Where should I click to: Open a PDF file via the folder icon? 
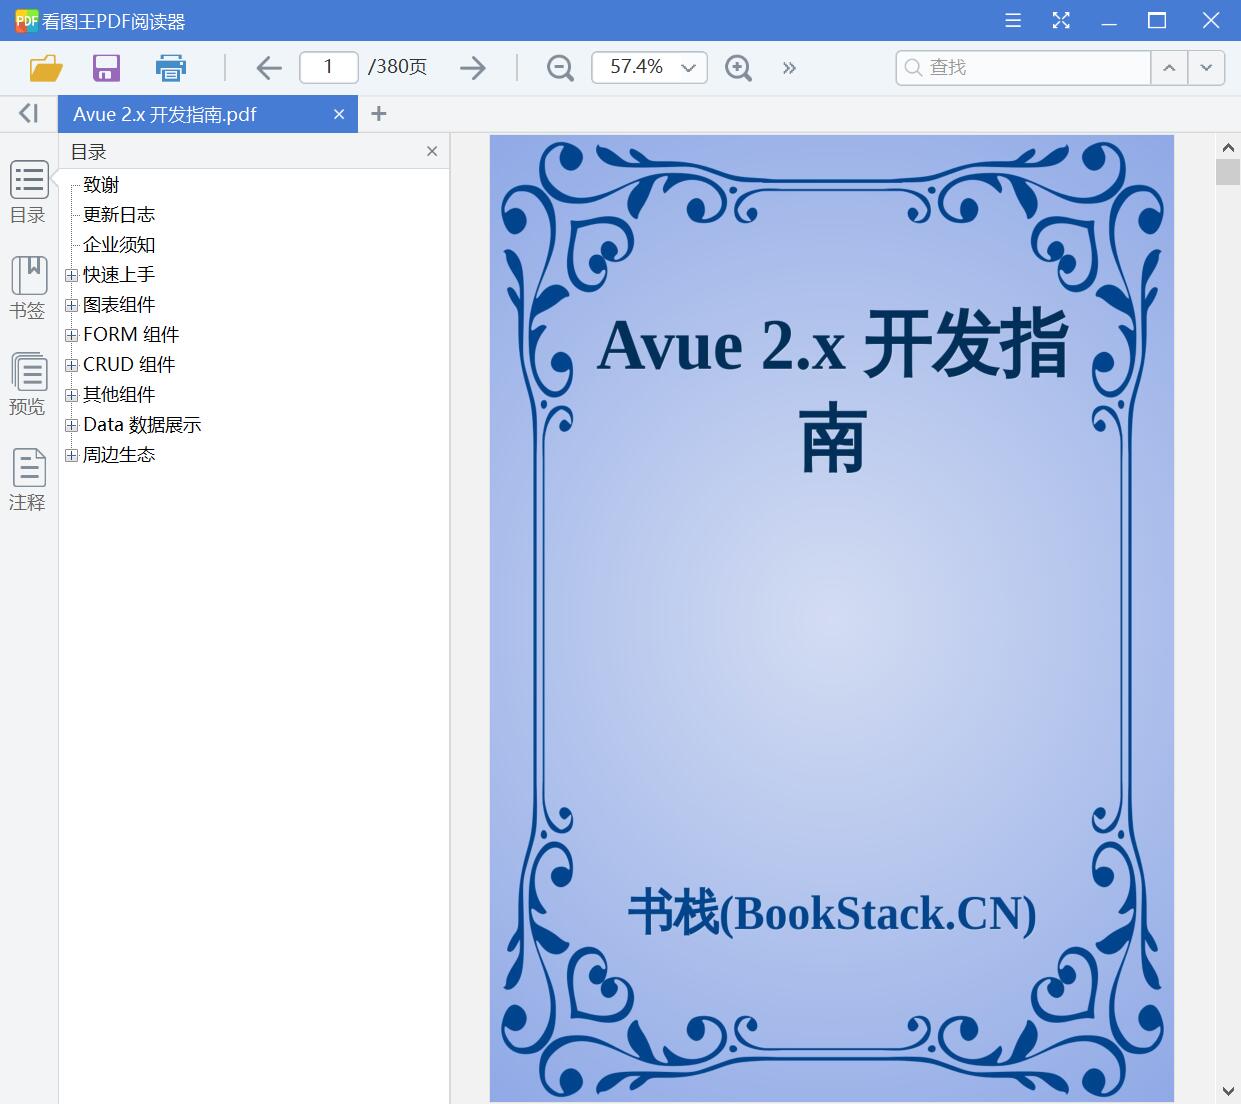(x=44, y=68)
